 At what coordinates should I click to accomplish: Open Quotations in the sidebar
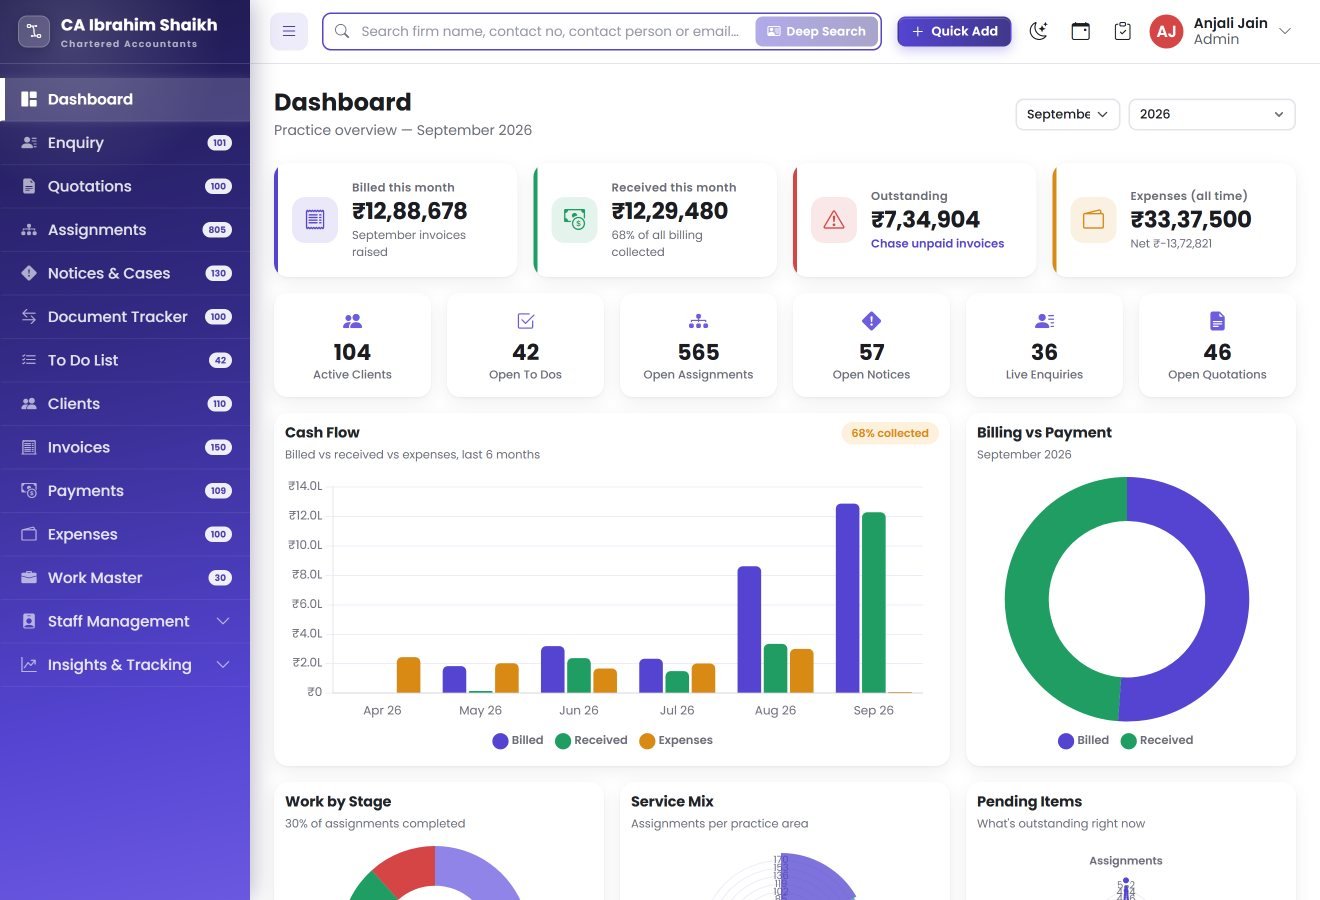pos(125,186)
